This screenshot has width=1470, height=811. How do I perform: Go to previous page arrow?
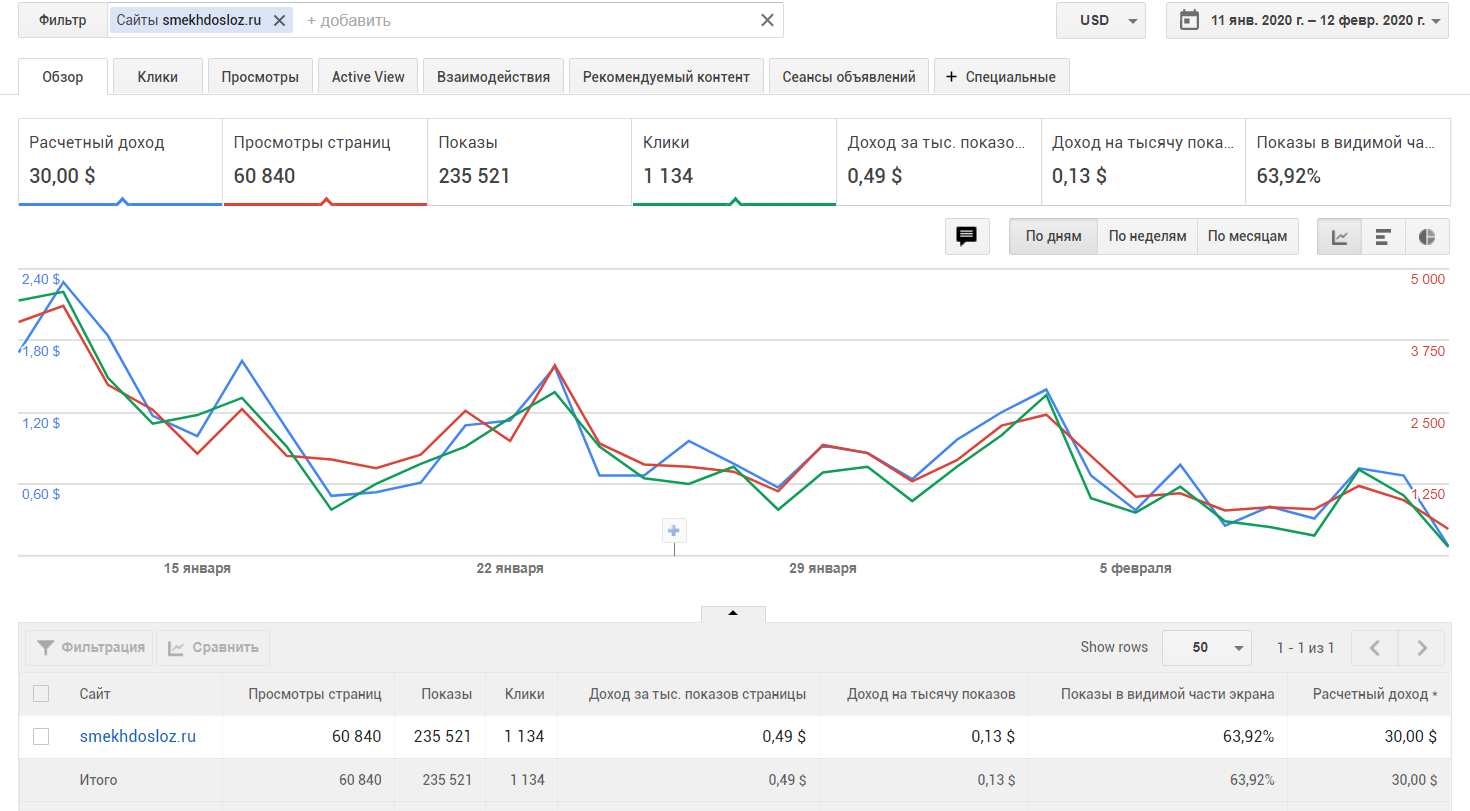click(1375, 648)
